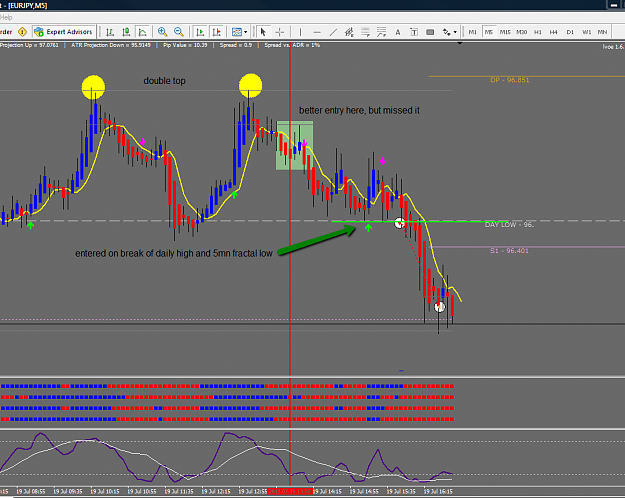Image resolution: width=625 pixels, height=498 pixels.
Task: Switch to the H1 timeframe
Action: (x=538, y=32)
